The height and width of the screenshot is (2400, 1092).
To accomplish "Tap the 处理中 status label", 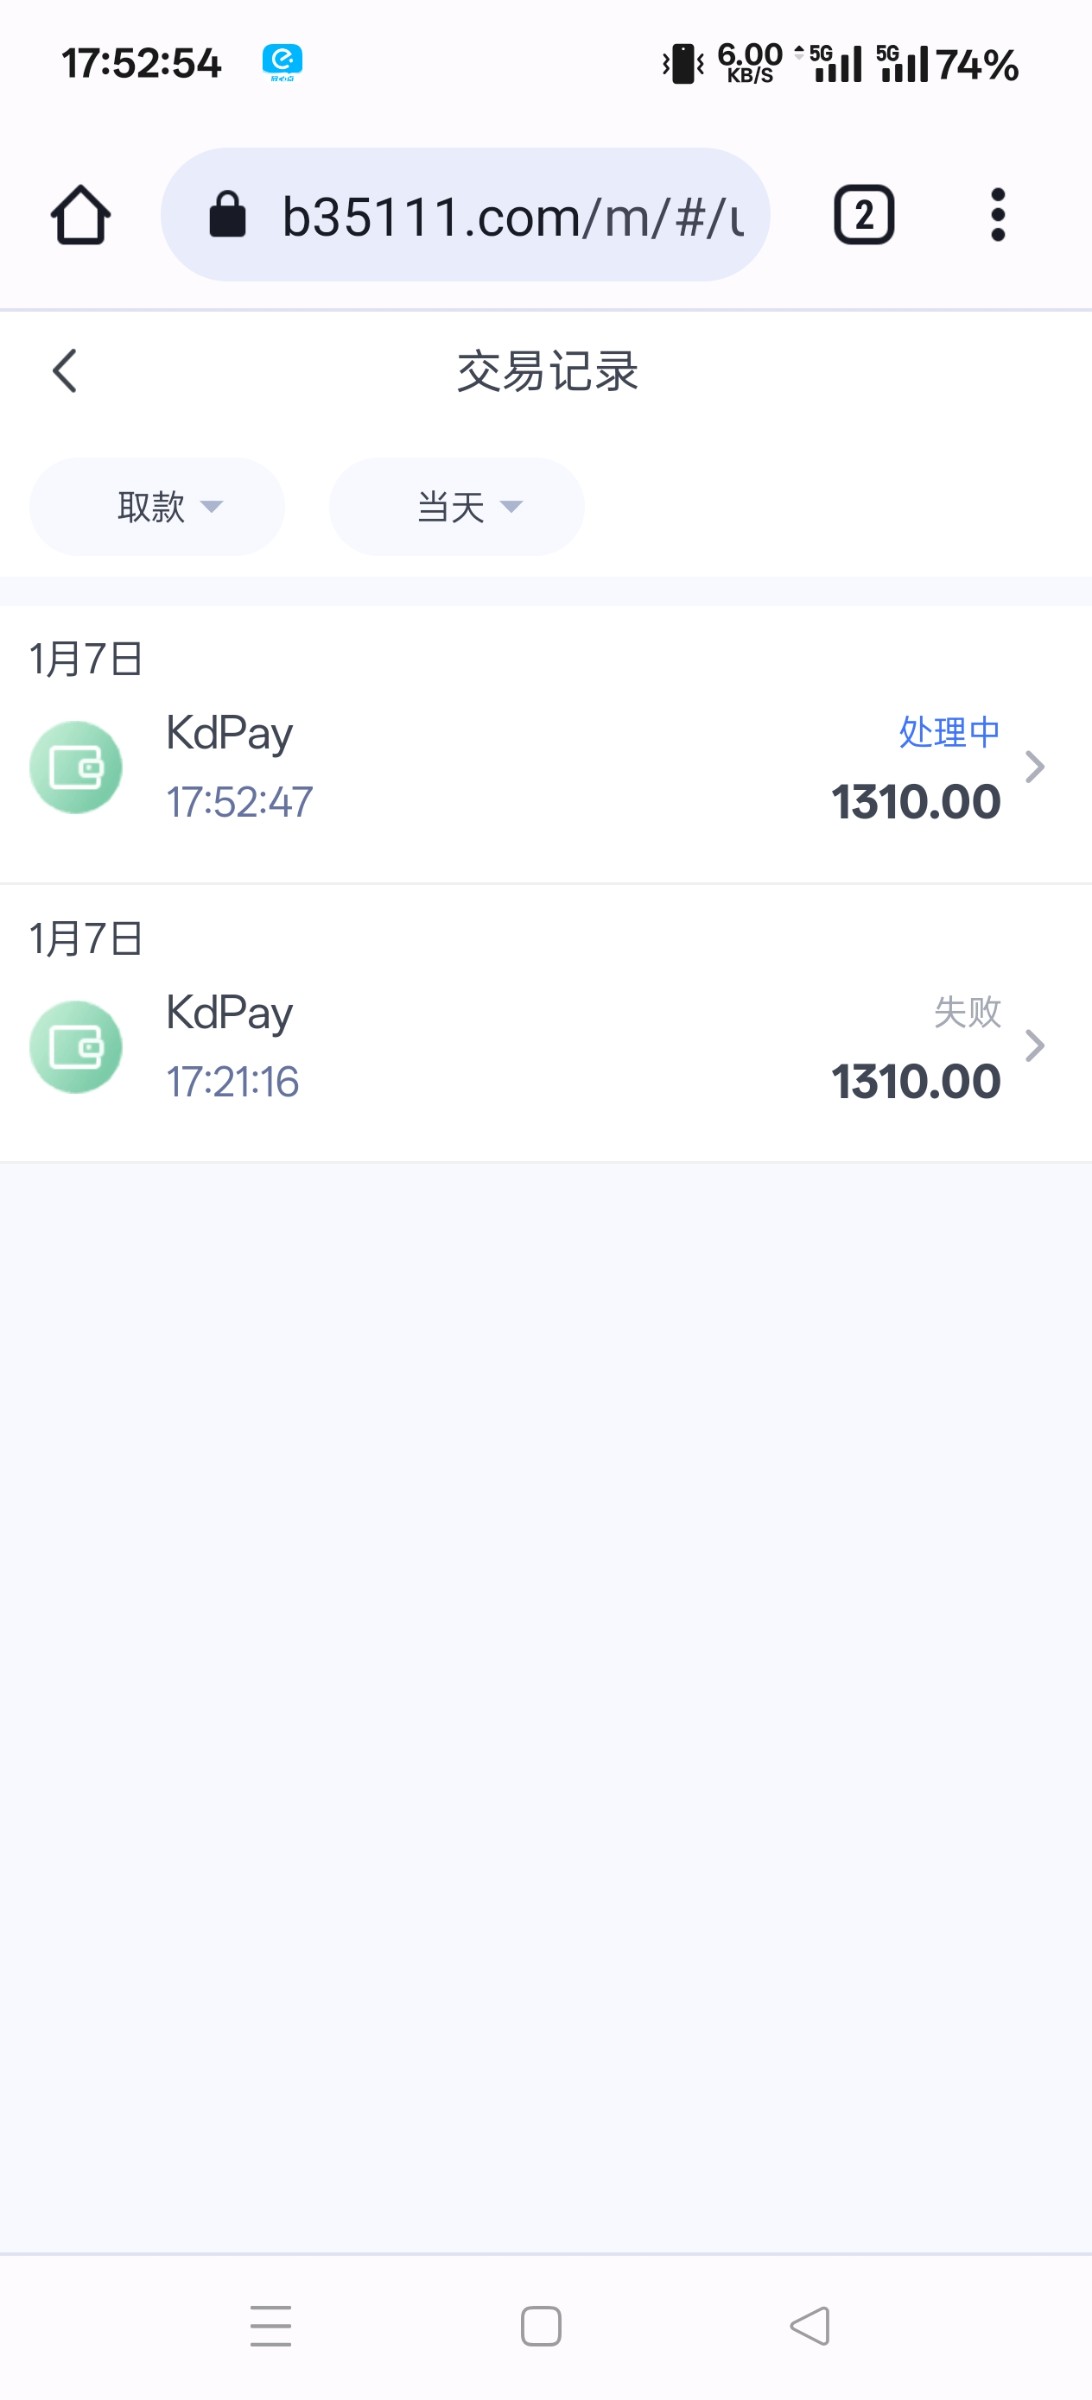I will (948, 732).
